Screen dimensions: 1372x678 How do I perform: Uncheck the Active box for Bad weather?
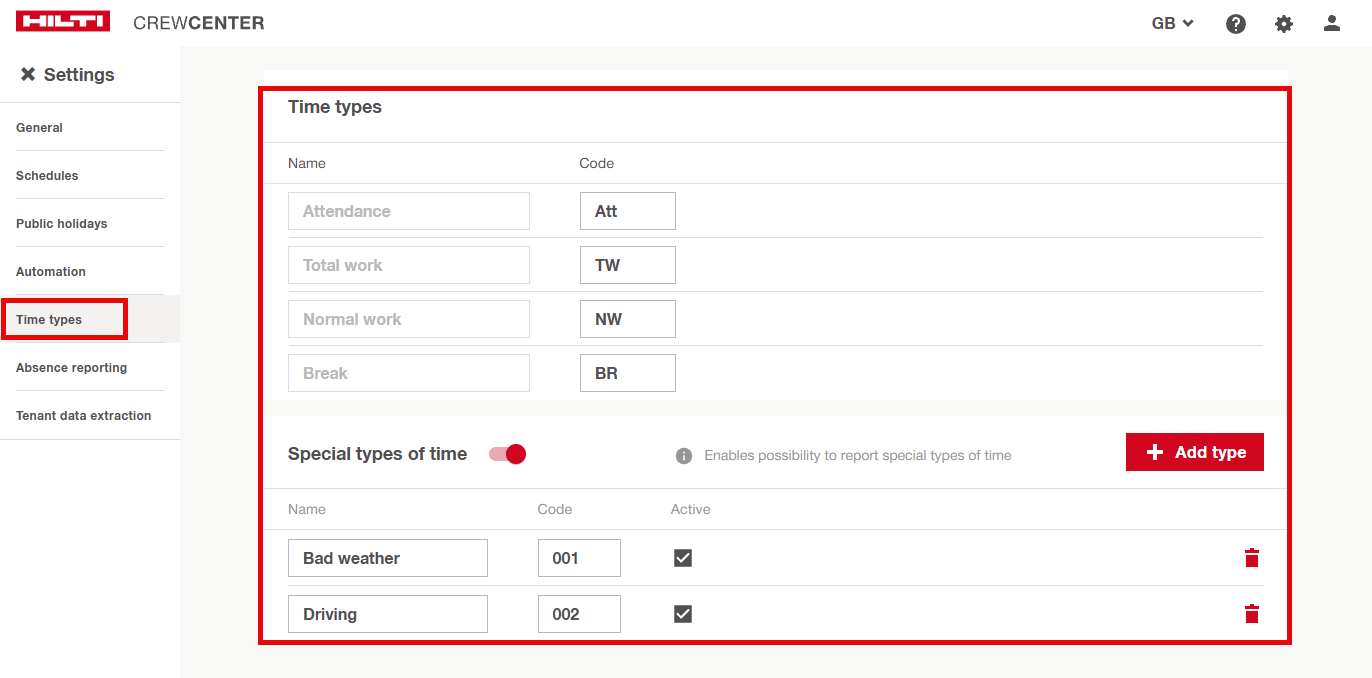point(683,558)
